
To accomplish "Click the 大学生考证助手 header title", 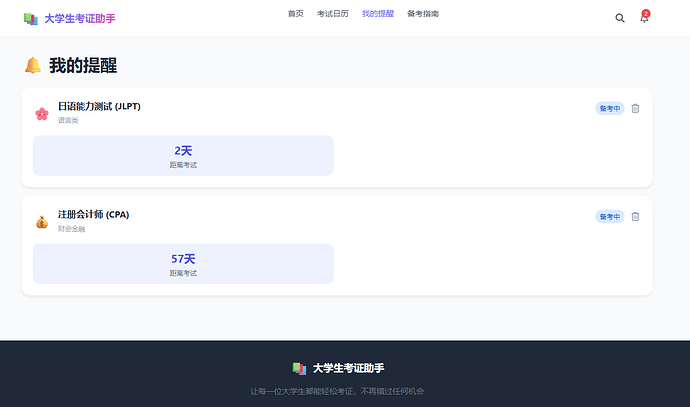I will tap(80, 18).
